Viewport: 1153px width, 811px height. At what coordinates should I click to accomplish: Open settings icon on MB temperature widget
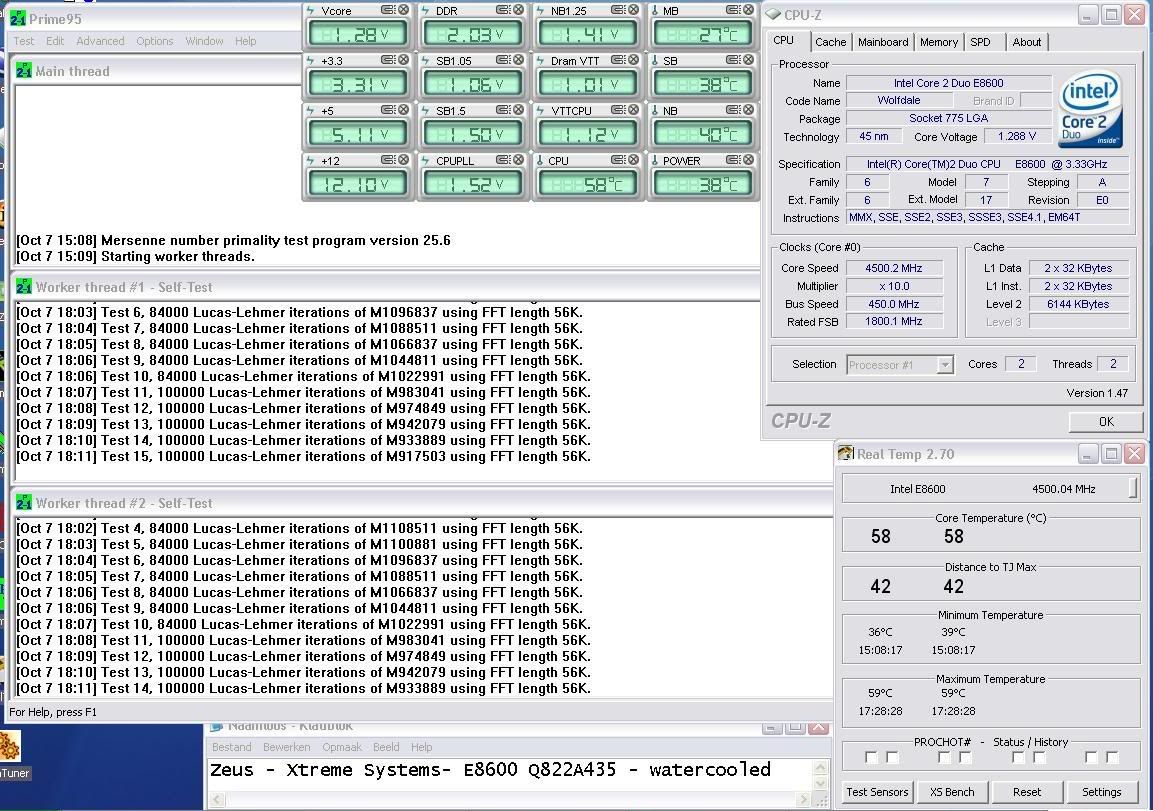[732, 10]
